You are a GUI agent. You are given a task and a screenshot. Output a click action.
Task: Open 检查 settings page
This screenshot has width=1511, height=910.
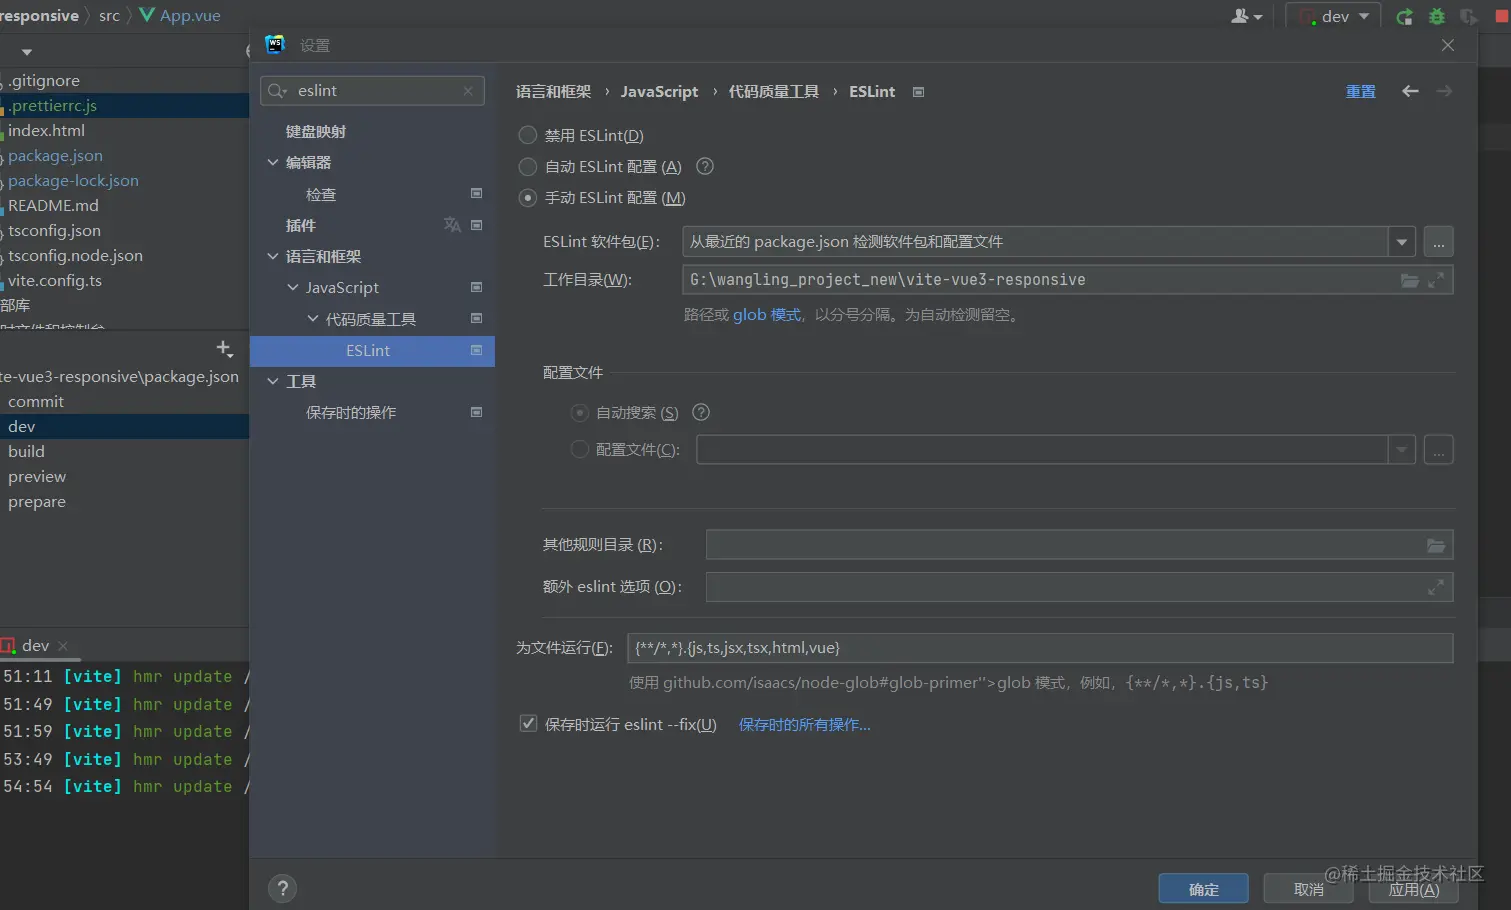point(321,194)
